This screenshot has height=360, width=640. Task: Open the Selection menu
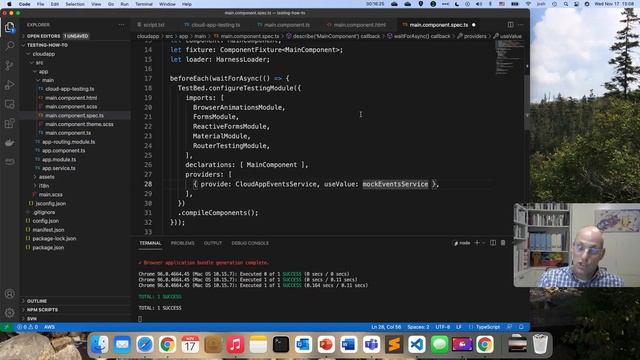coord(75,4)
